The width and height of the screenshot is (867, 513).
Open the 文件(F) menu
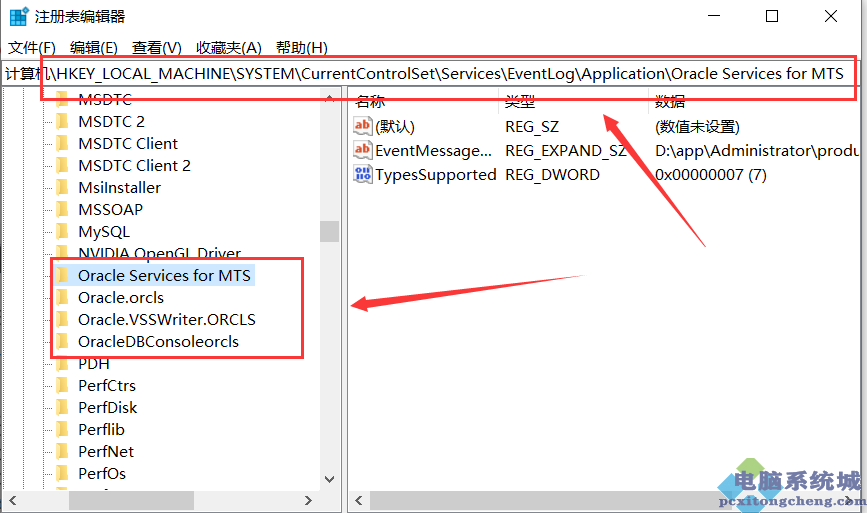pyautogui.click(x=32, y=48)
